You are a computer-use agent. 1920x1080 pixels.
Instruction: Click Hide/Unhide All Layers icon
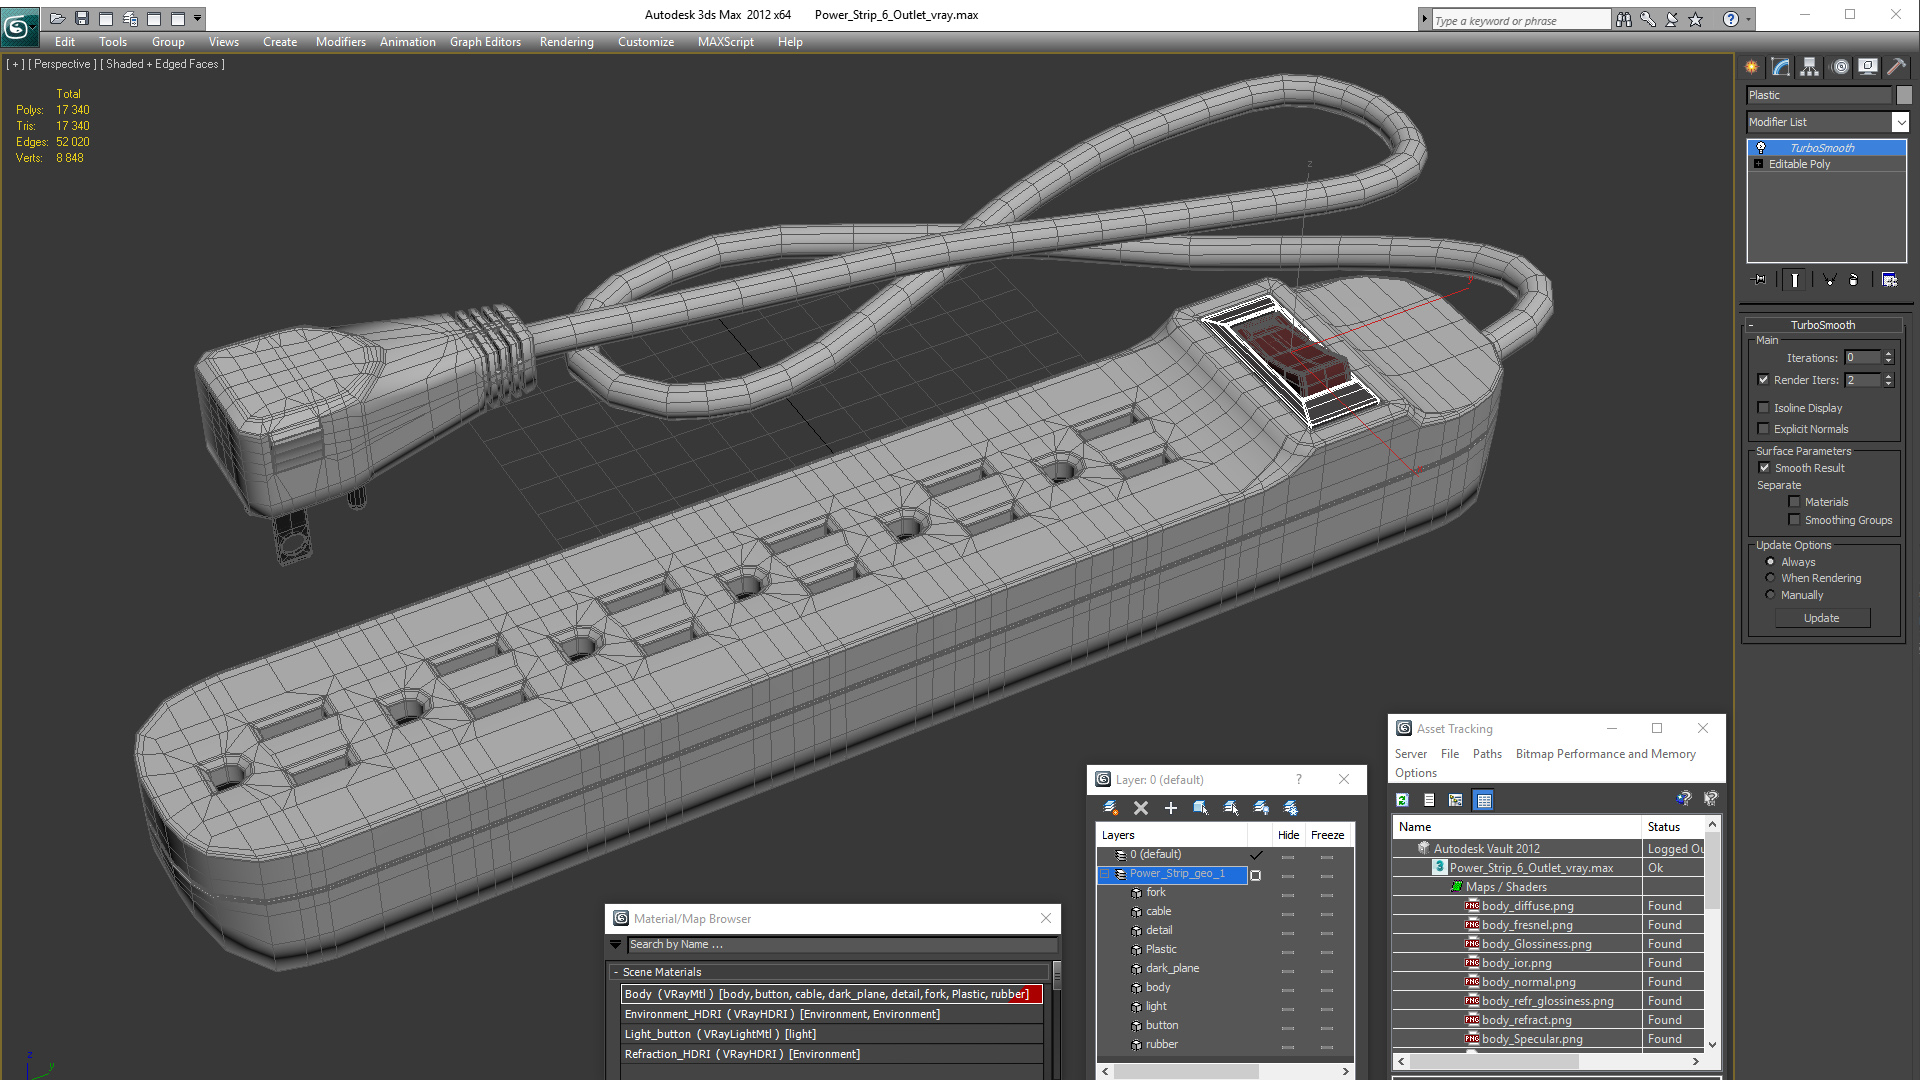tap(1261, 808)
